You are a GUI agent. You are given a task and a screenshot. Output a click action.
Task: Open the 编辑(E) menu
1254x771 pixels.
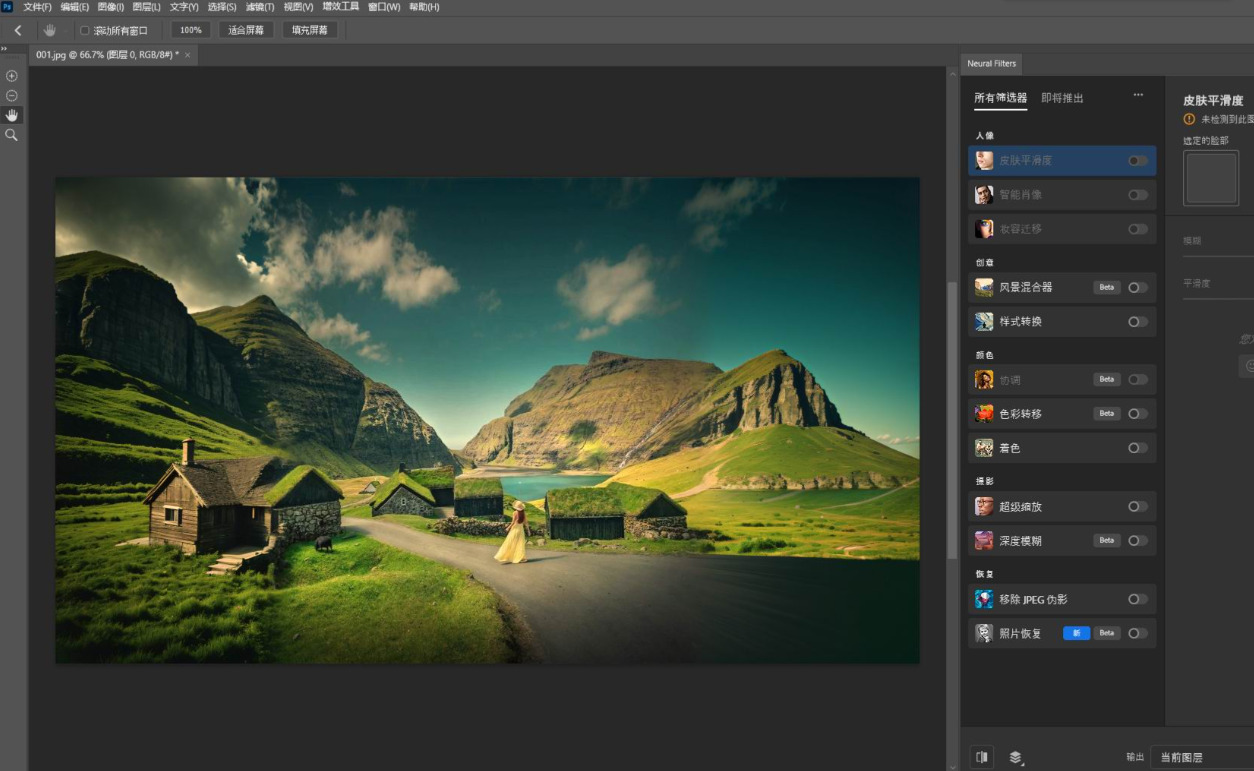pos(74,7)
